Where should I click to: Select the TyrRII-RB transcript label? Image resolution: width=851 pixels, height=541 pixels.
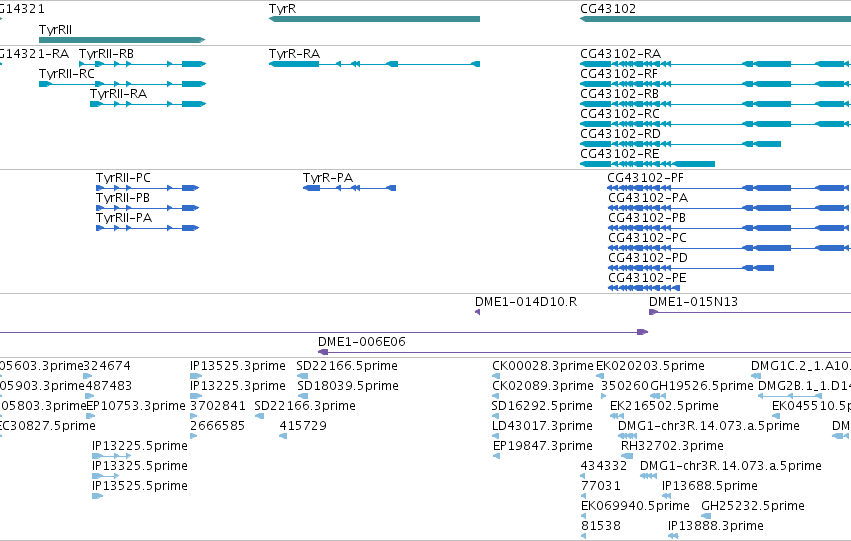(106, 54)
